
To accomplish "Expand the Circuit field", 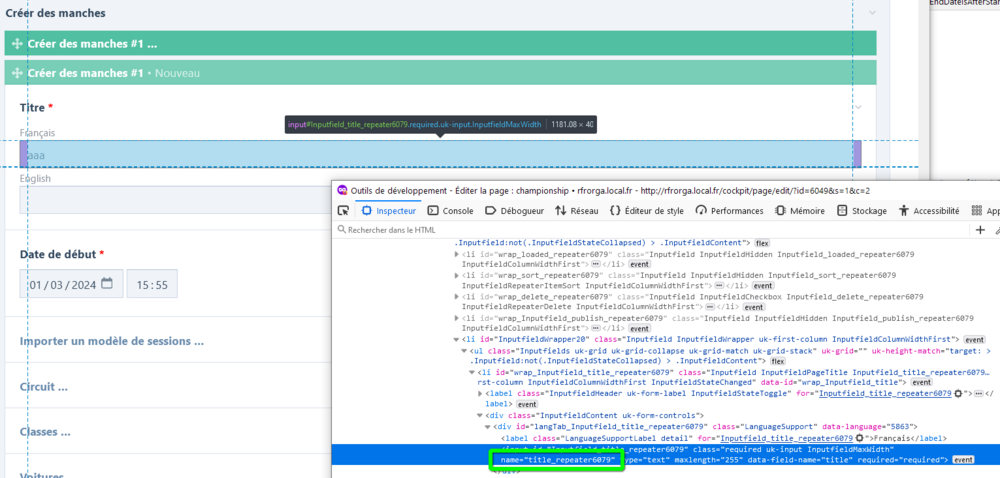I will [x=44, y=386].
